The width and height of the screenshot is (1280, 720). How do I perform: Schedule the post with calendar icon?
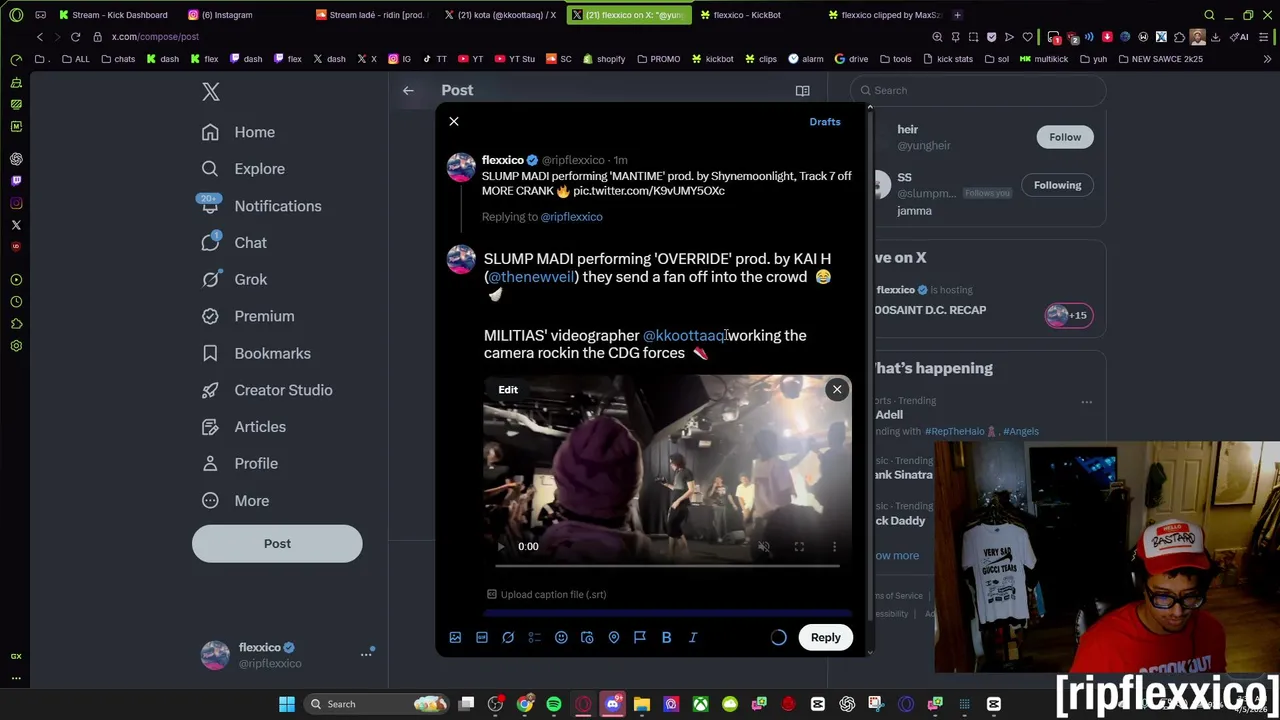pyautogui.click(x=587, y=637)
